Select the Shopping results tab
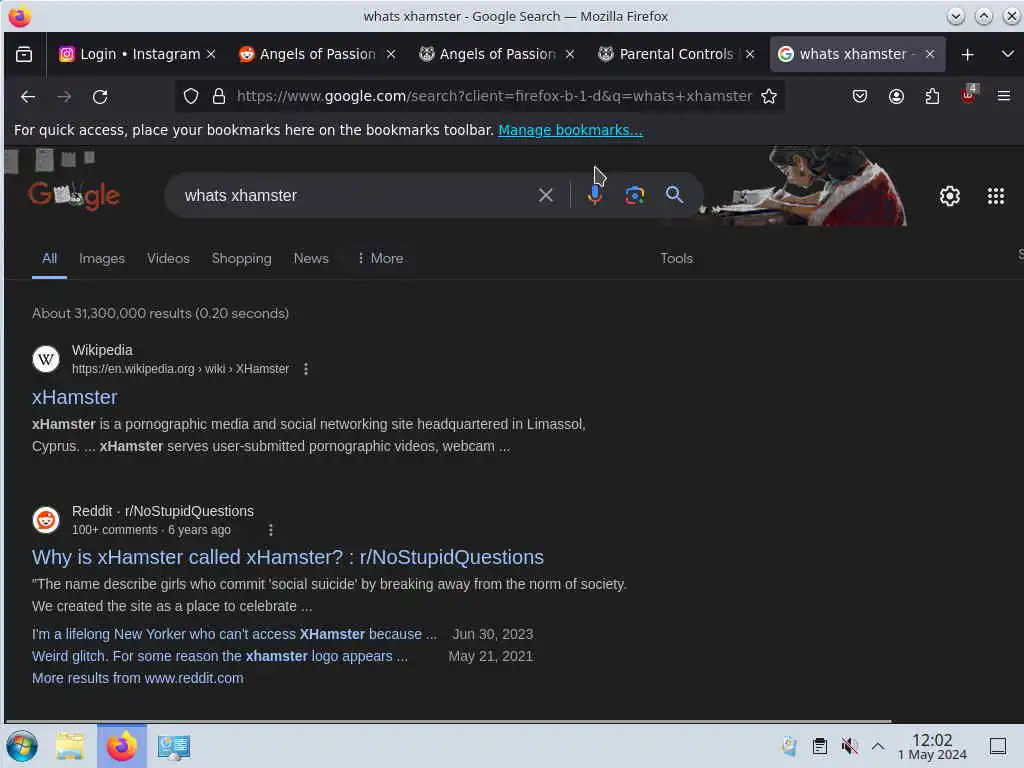The width and height of the screenshot is (1024, 768). coord(242,258)
